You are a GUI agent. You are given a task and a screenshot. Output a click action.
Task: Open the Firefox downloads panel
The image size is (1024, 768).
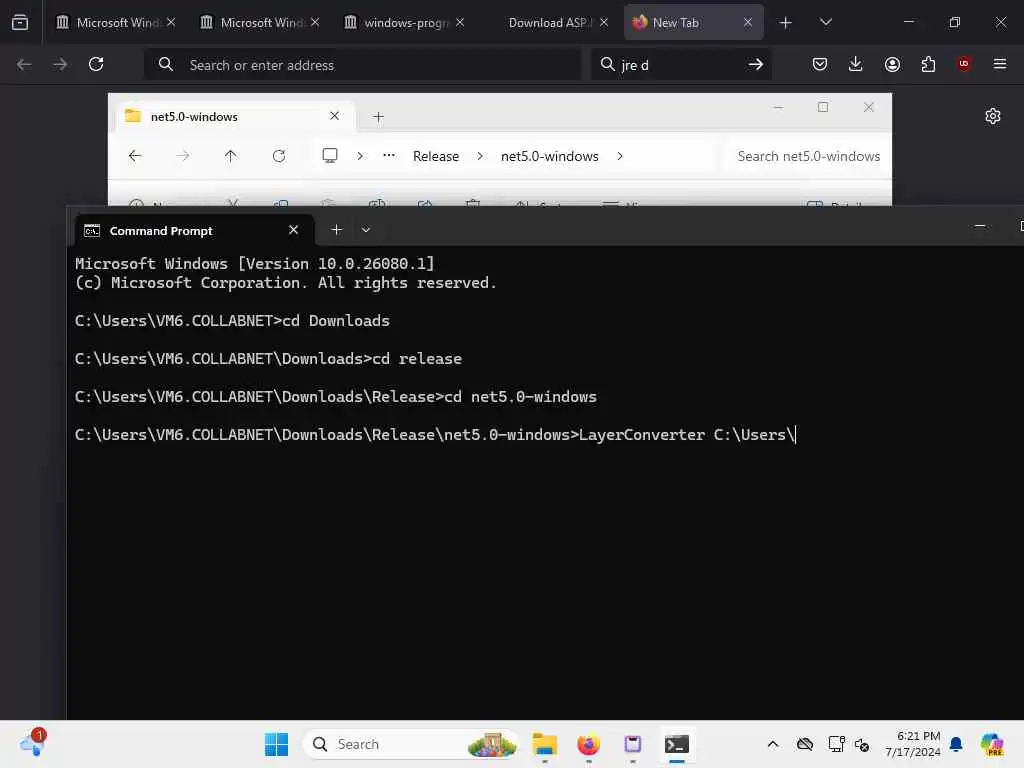click(856, 64)
